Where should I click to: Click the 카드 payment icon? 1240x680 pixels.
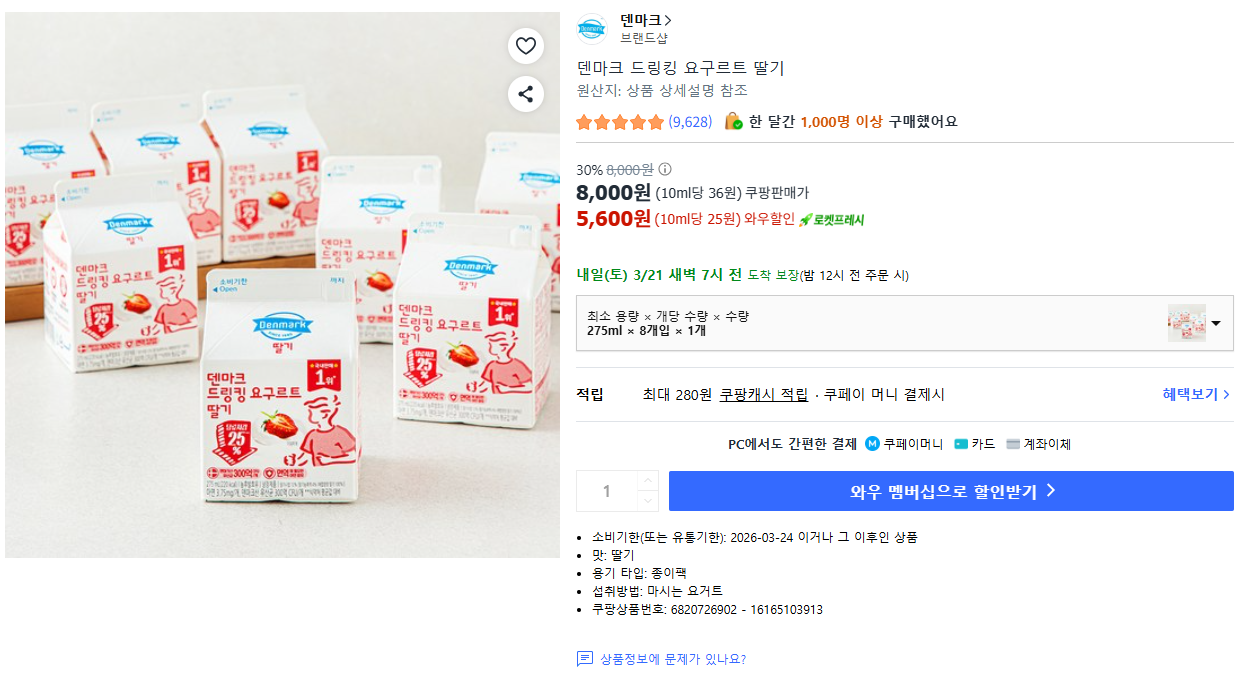click(x=961, y=444)
